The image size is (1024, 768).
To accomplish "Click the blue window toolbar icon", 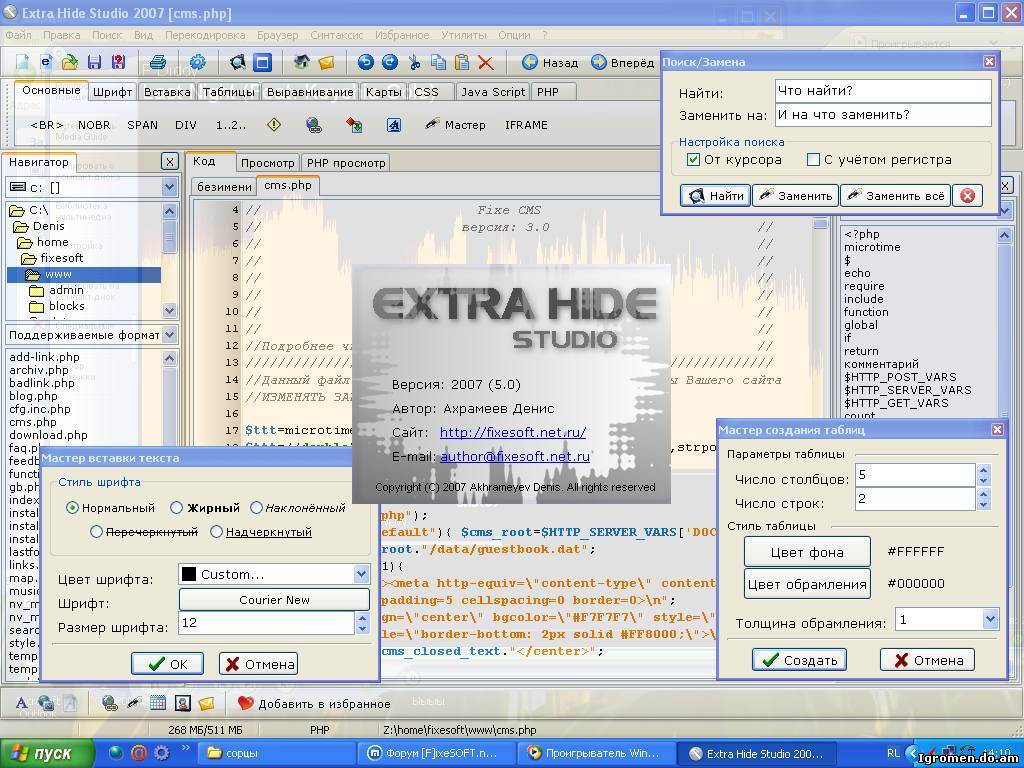I will pos(263,63).
